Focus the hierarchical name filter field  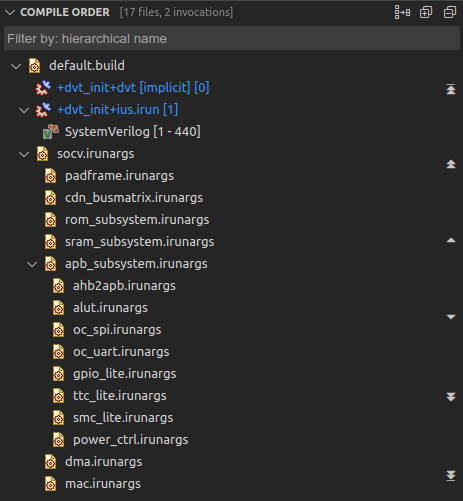point(232,39)
